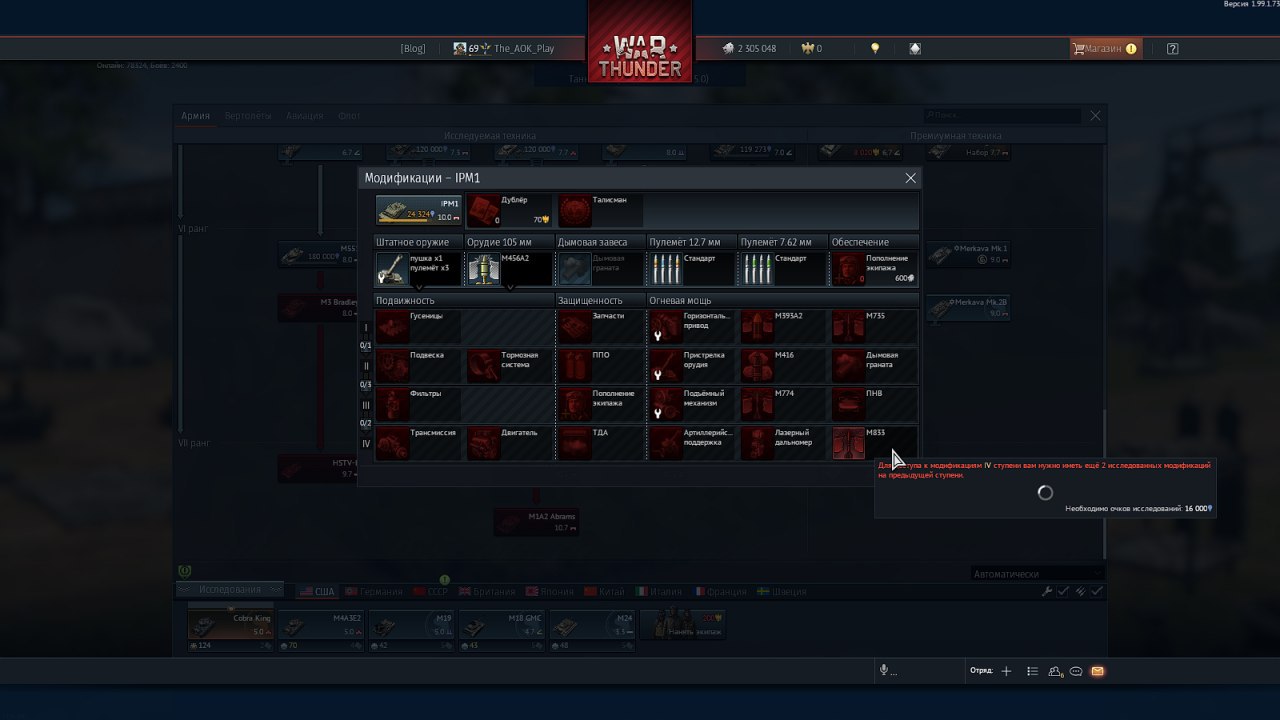Select the ПНВ night vision modification
Screen dimensions: 1280x720
point(874,405)
